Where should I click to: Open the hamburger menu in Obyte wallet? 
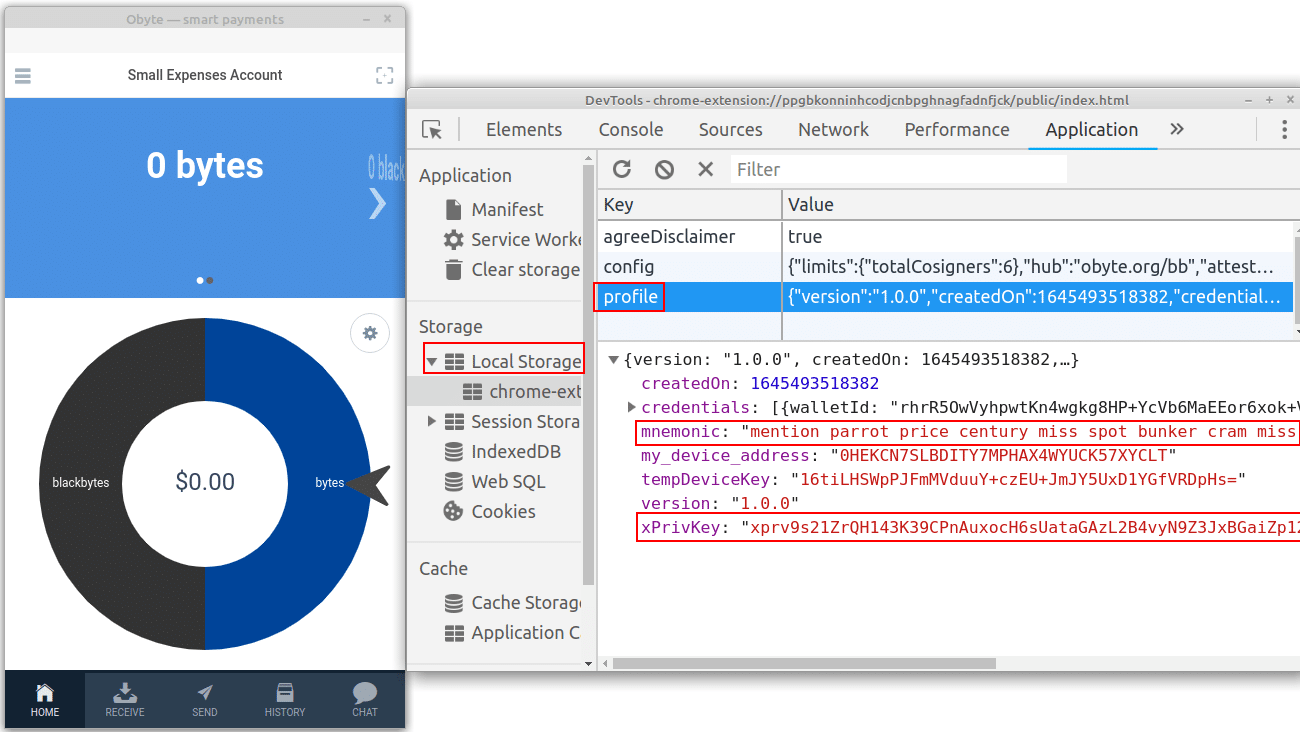coord(23,76)
